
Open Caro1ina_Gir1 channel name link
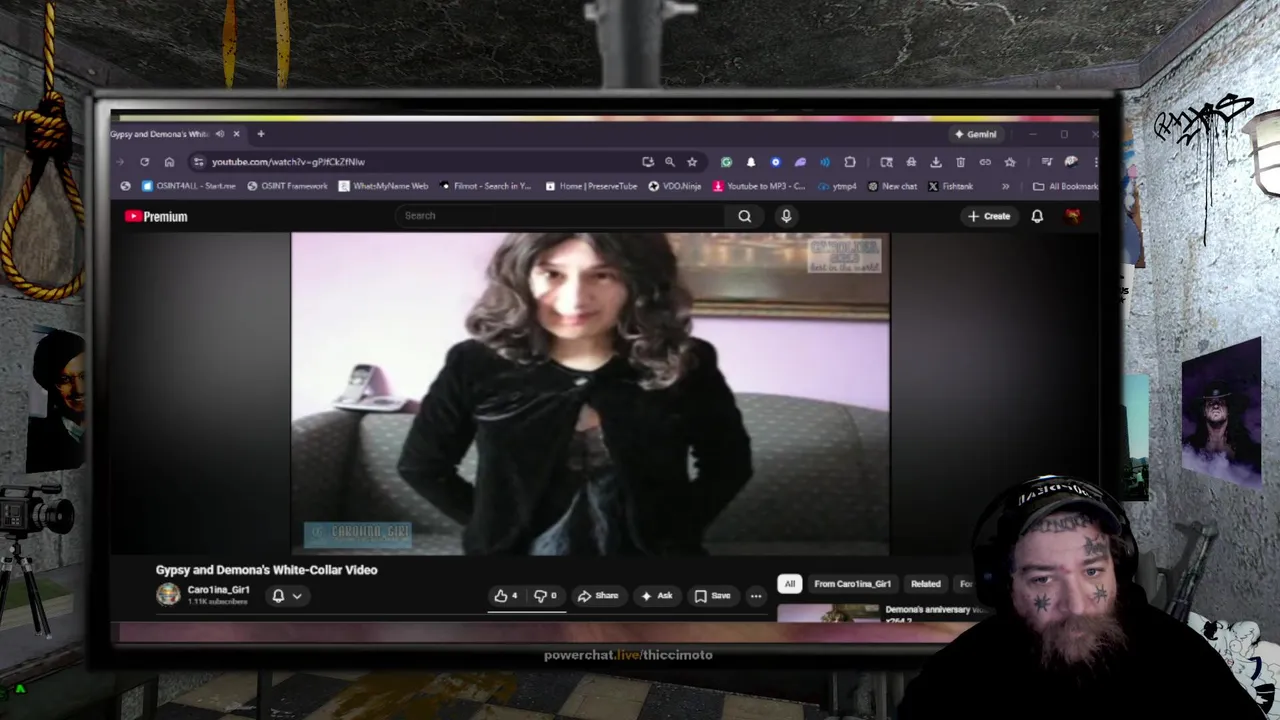[x=218, y=590]
